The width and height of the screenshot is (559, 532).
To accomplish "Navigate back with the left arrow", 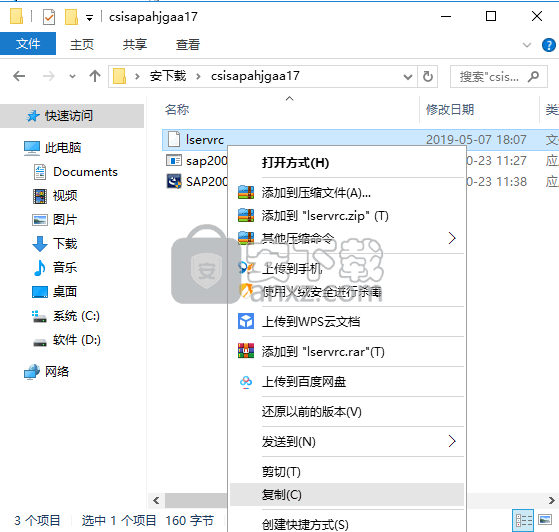I will [19, 76].
